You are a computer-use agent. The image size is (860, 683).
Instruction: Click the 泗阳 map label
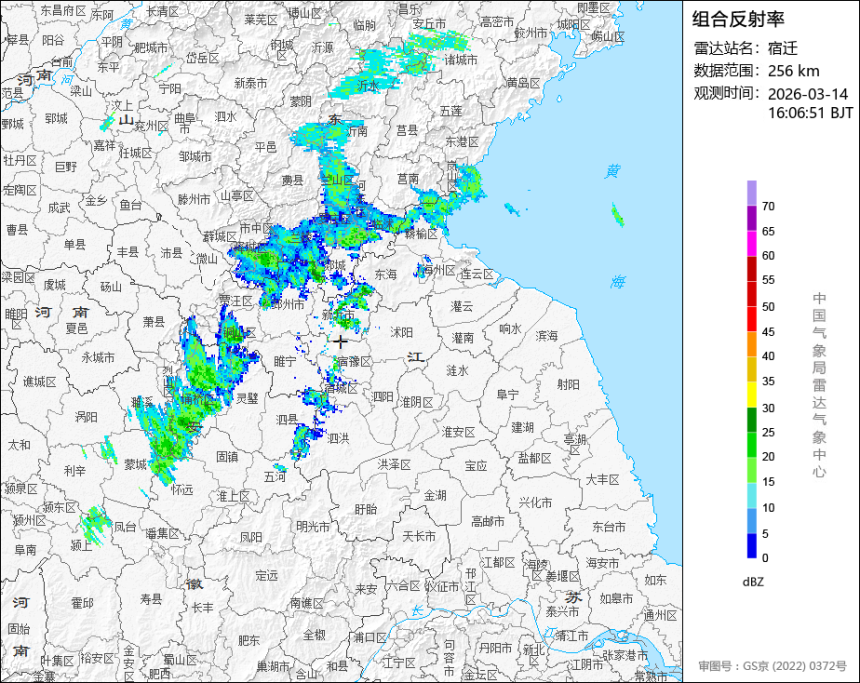coord(382,396)
